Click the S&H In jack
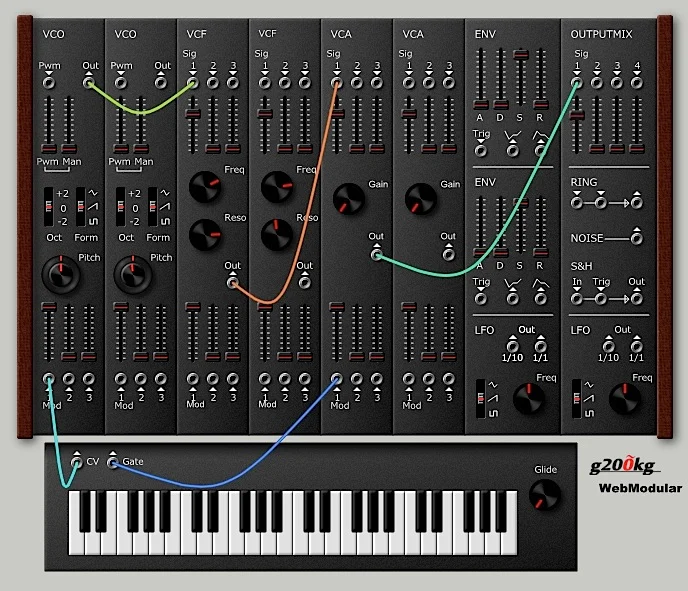The height and width of the screenshot is (591, 688). tap(577, 299)
